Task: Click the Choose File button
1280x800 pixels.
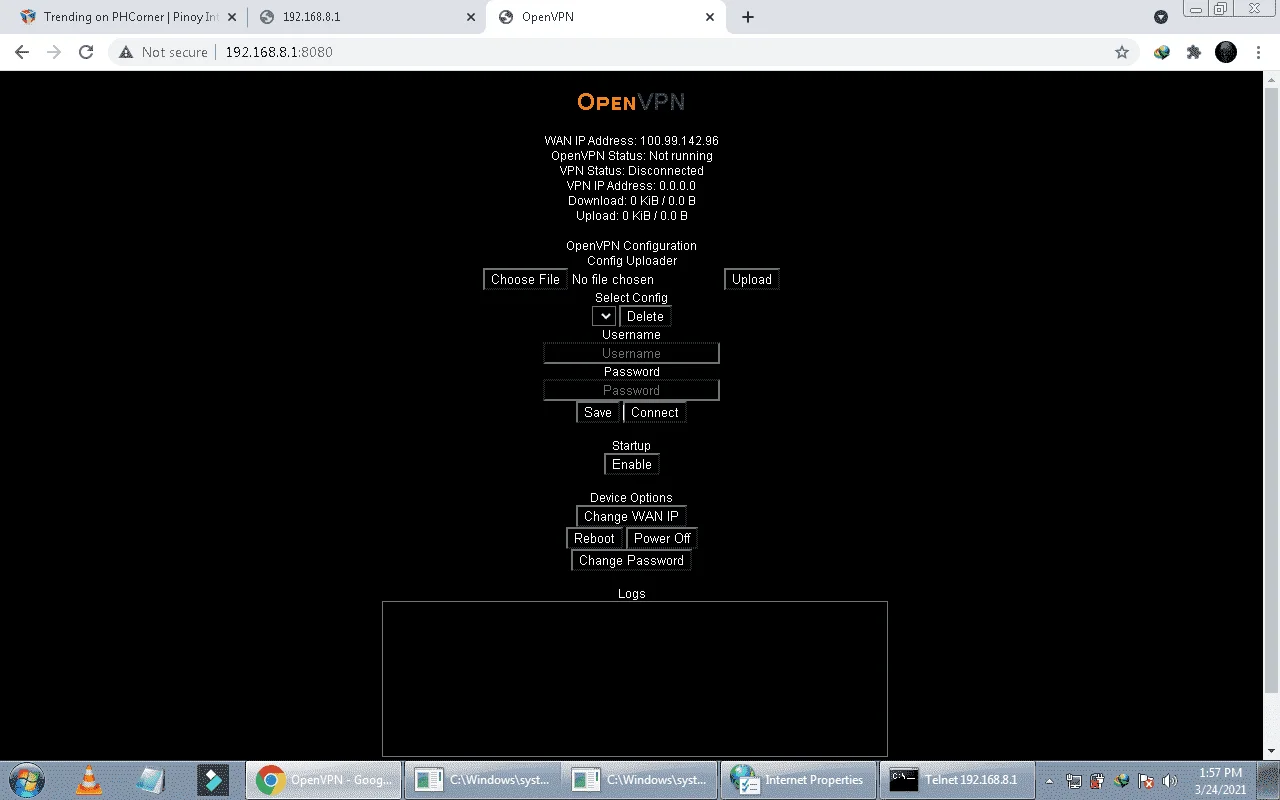Action: click(525, 280)
